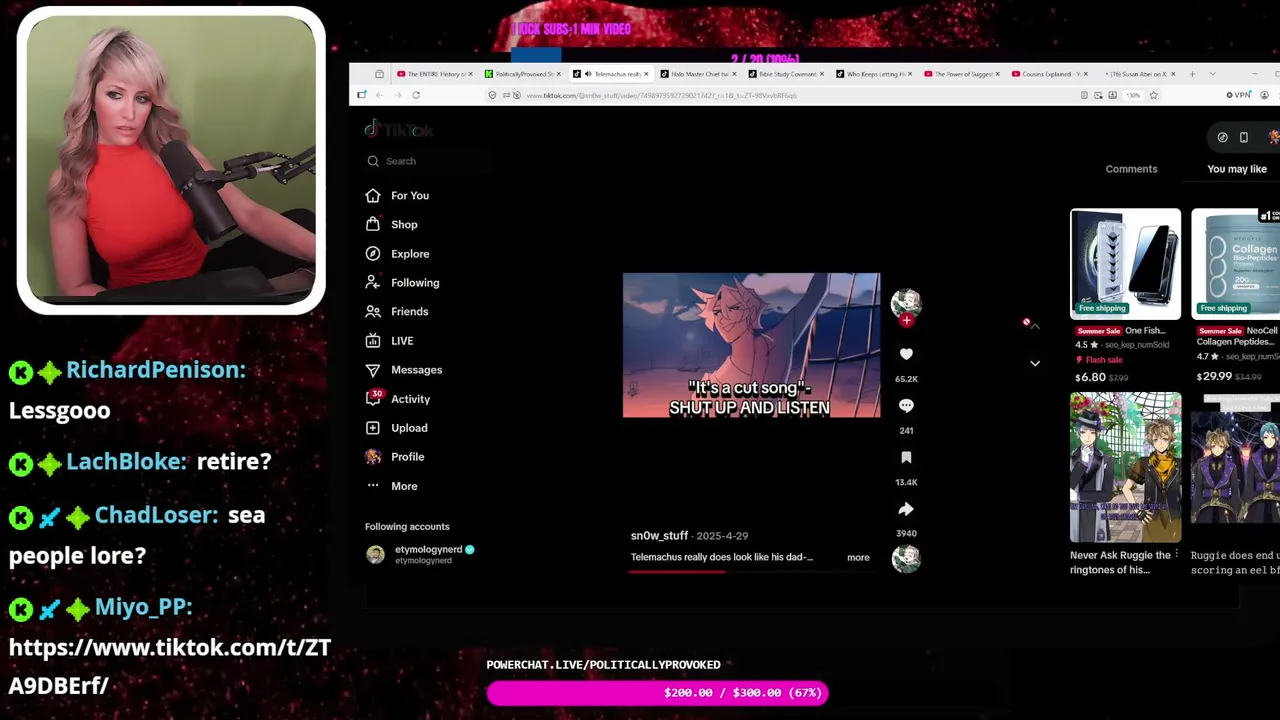Open the 'Never Ask Ruggie' video thumbnail
The image size is (1280, 720).
[1125, 467]
